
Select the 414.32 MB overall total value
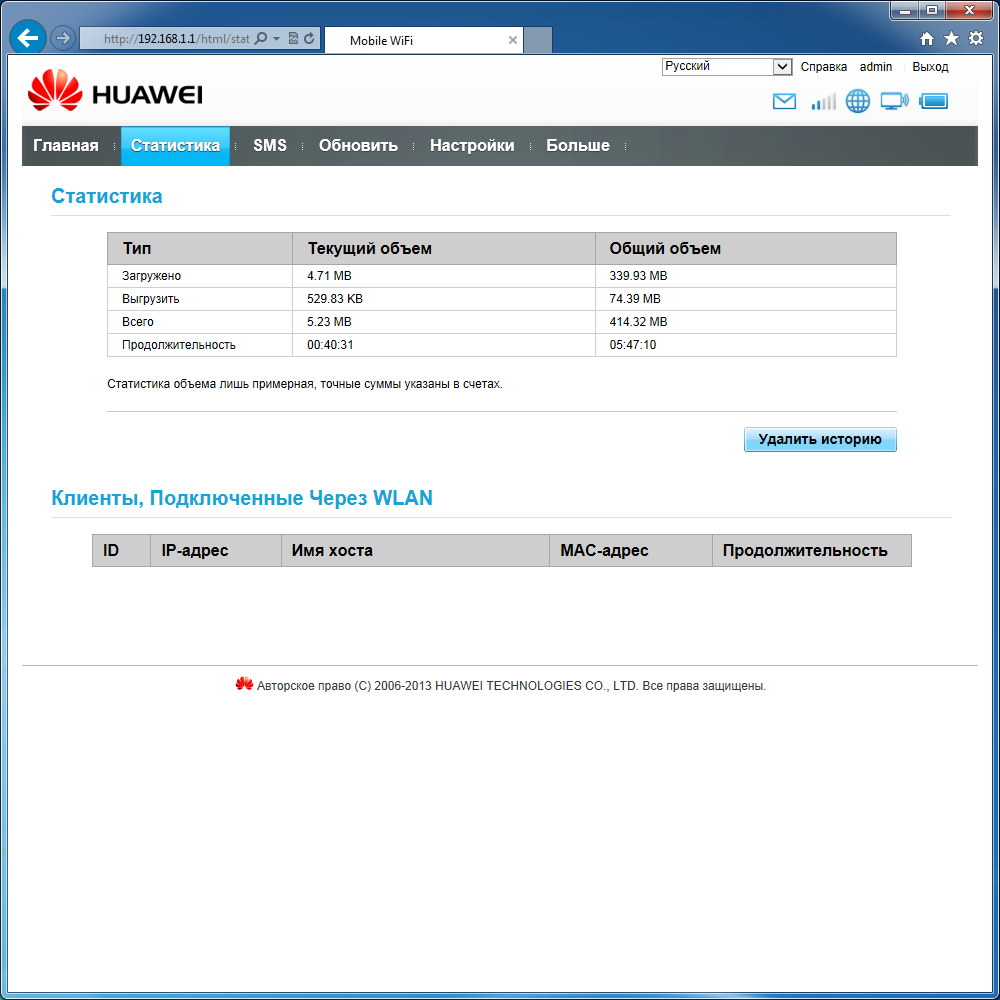point(638,322)
